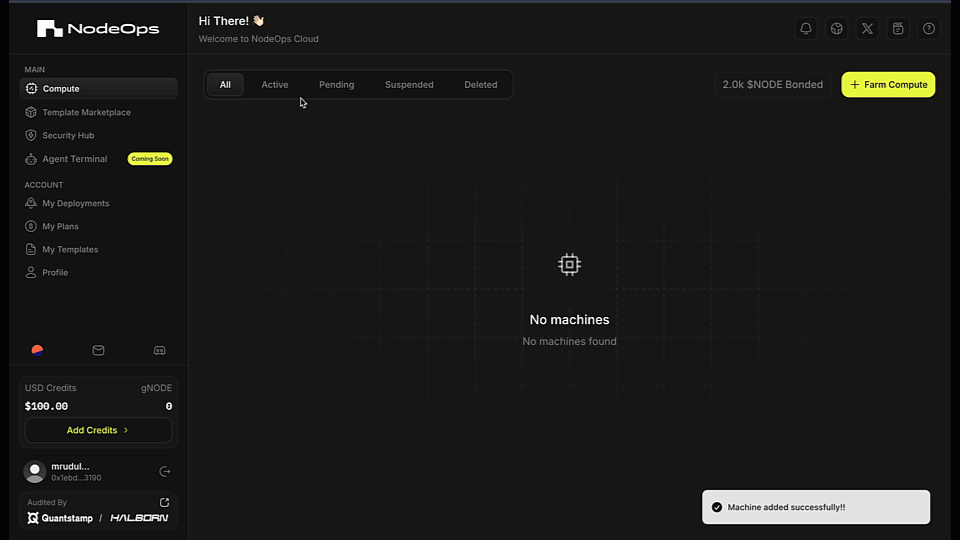Click the logout icon beside username

tap(165, 471)
